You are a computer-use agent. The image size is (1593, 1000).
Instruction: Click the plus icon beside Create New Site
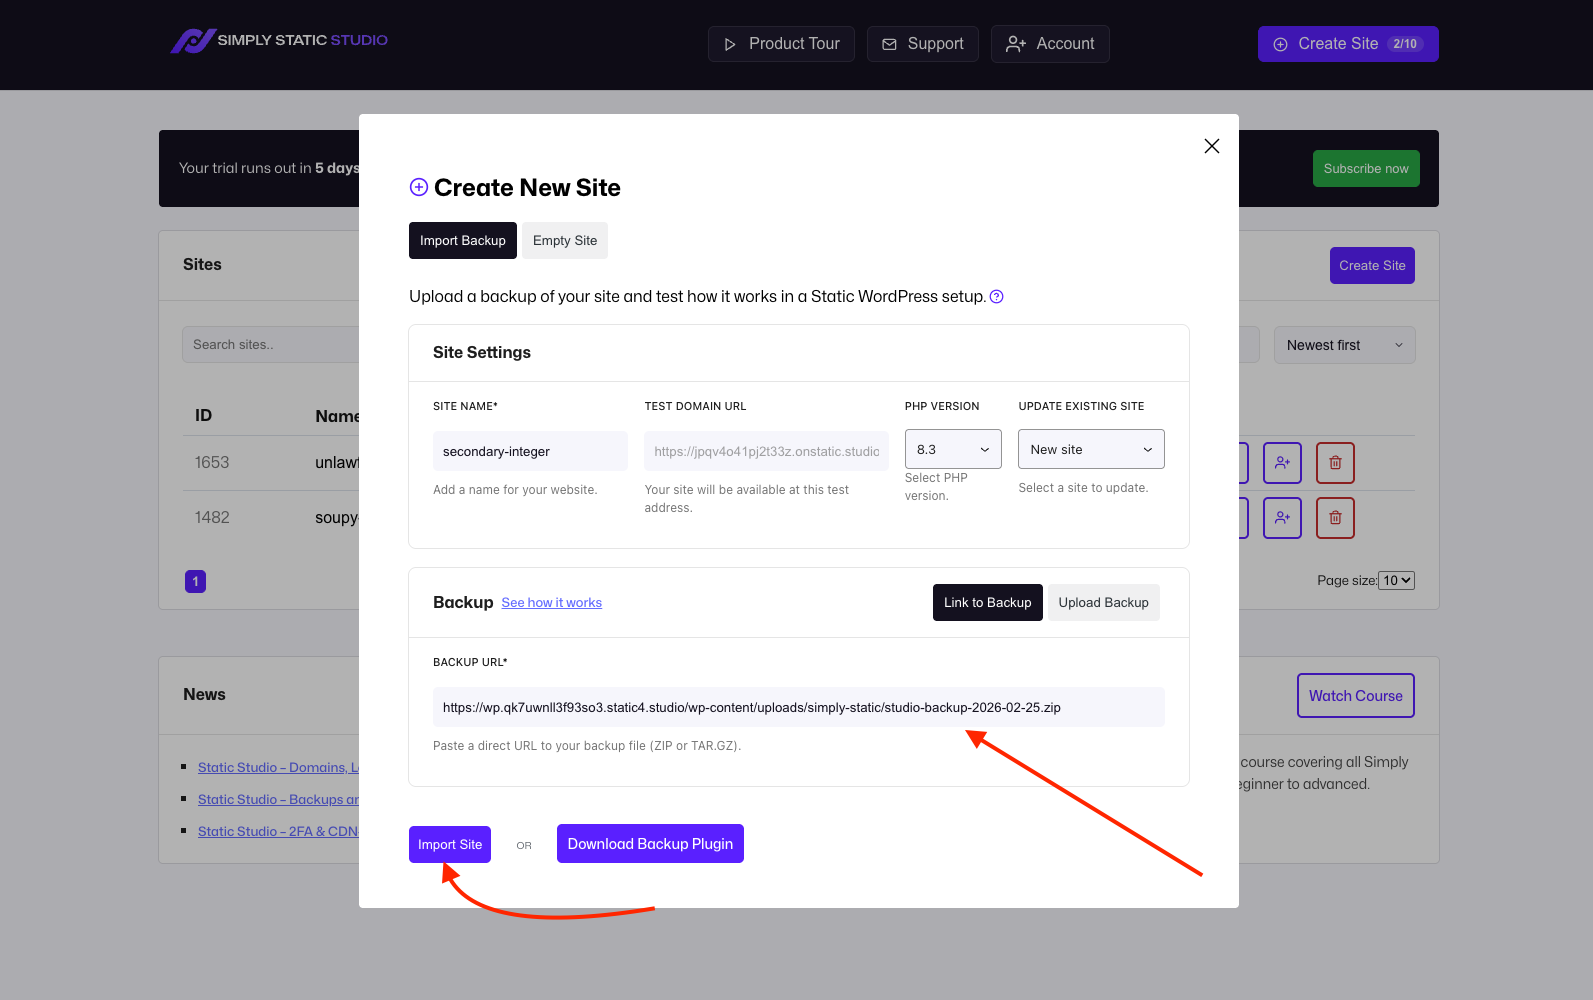(419, 187)
